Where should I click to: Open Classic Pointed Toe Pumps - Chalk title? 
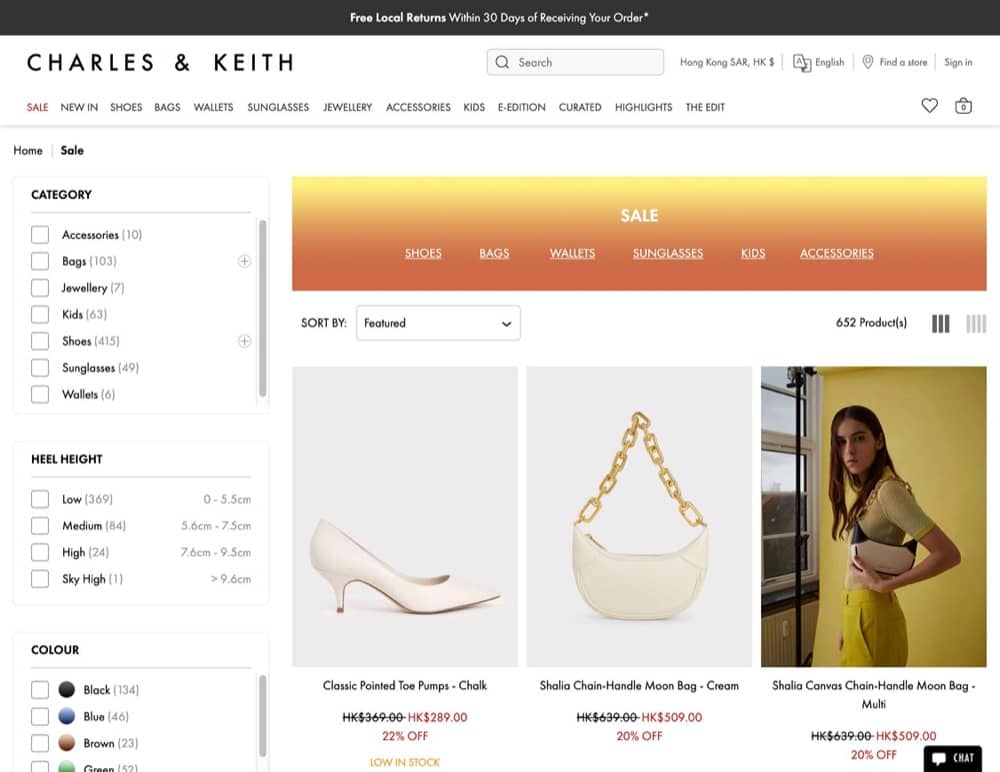(x=405, y=686)
